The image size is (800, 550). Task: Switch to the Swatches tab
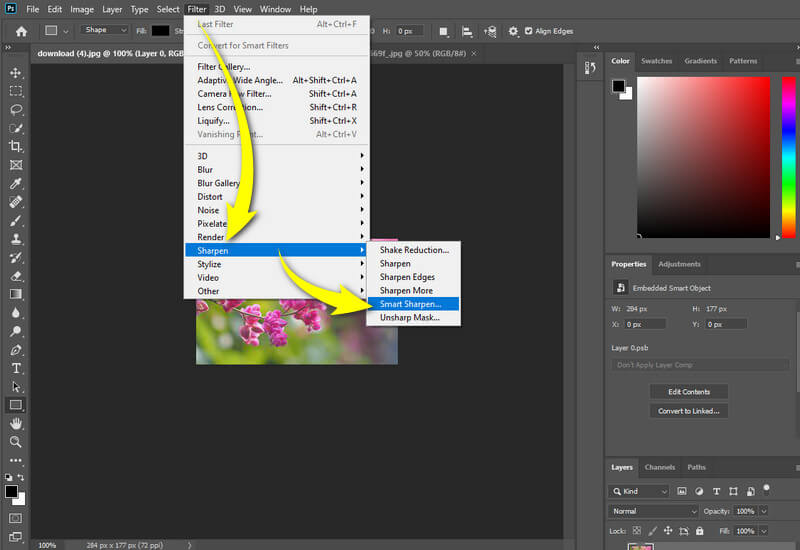pos(656,61)
